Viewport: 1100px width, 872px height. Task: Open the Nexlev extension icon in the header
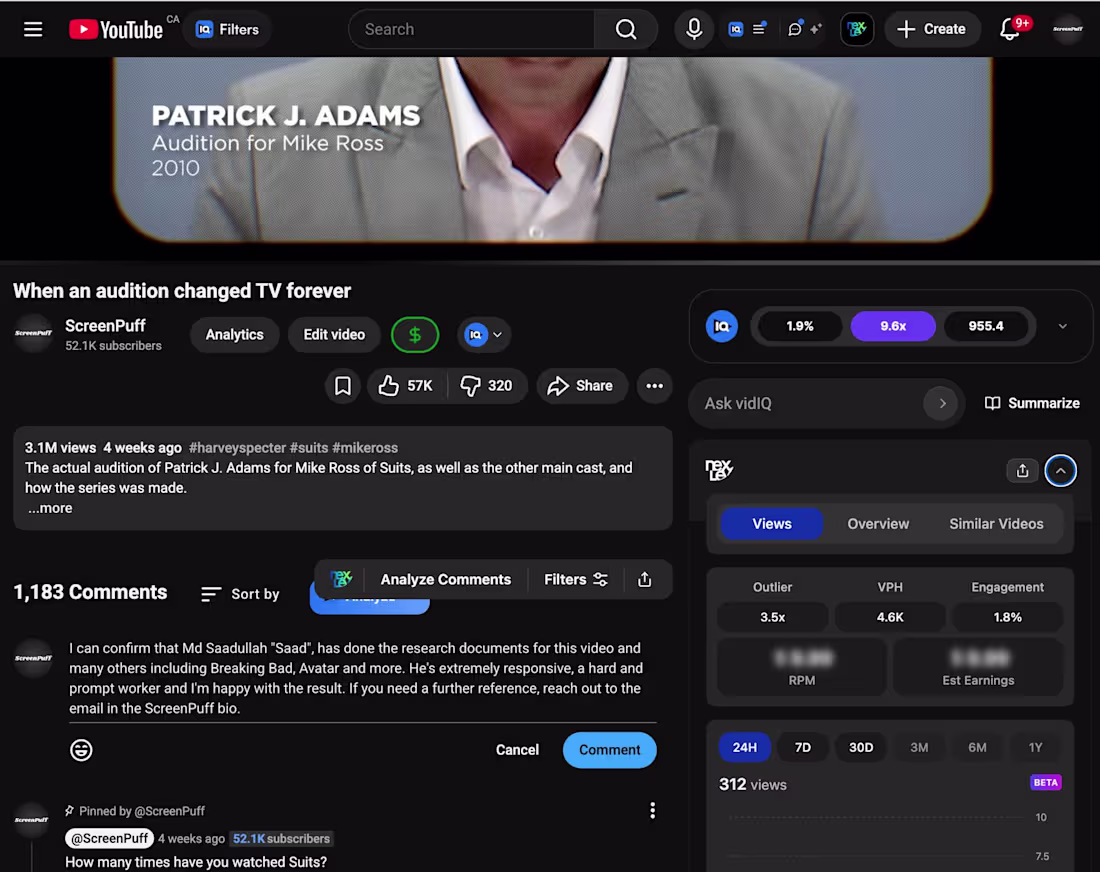coord(857,29)
